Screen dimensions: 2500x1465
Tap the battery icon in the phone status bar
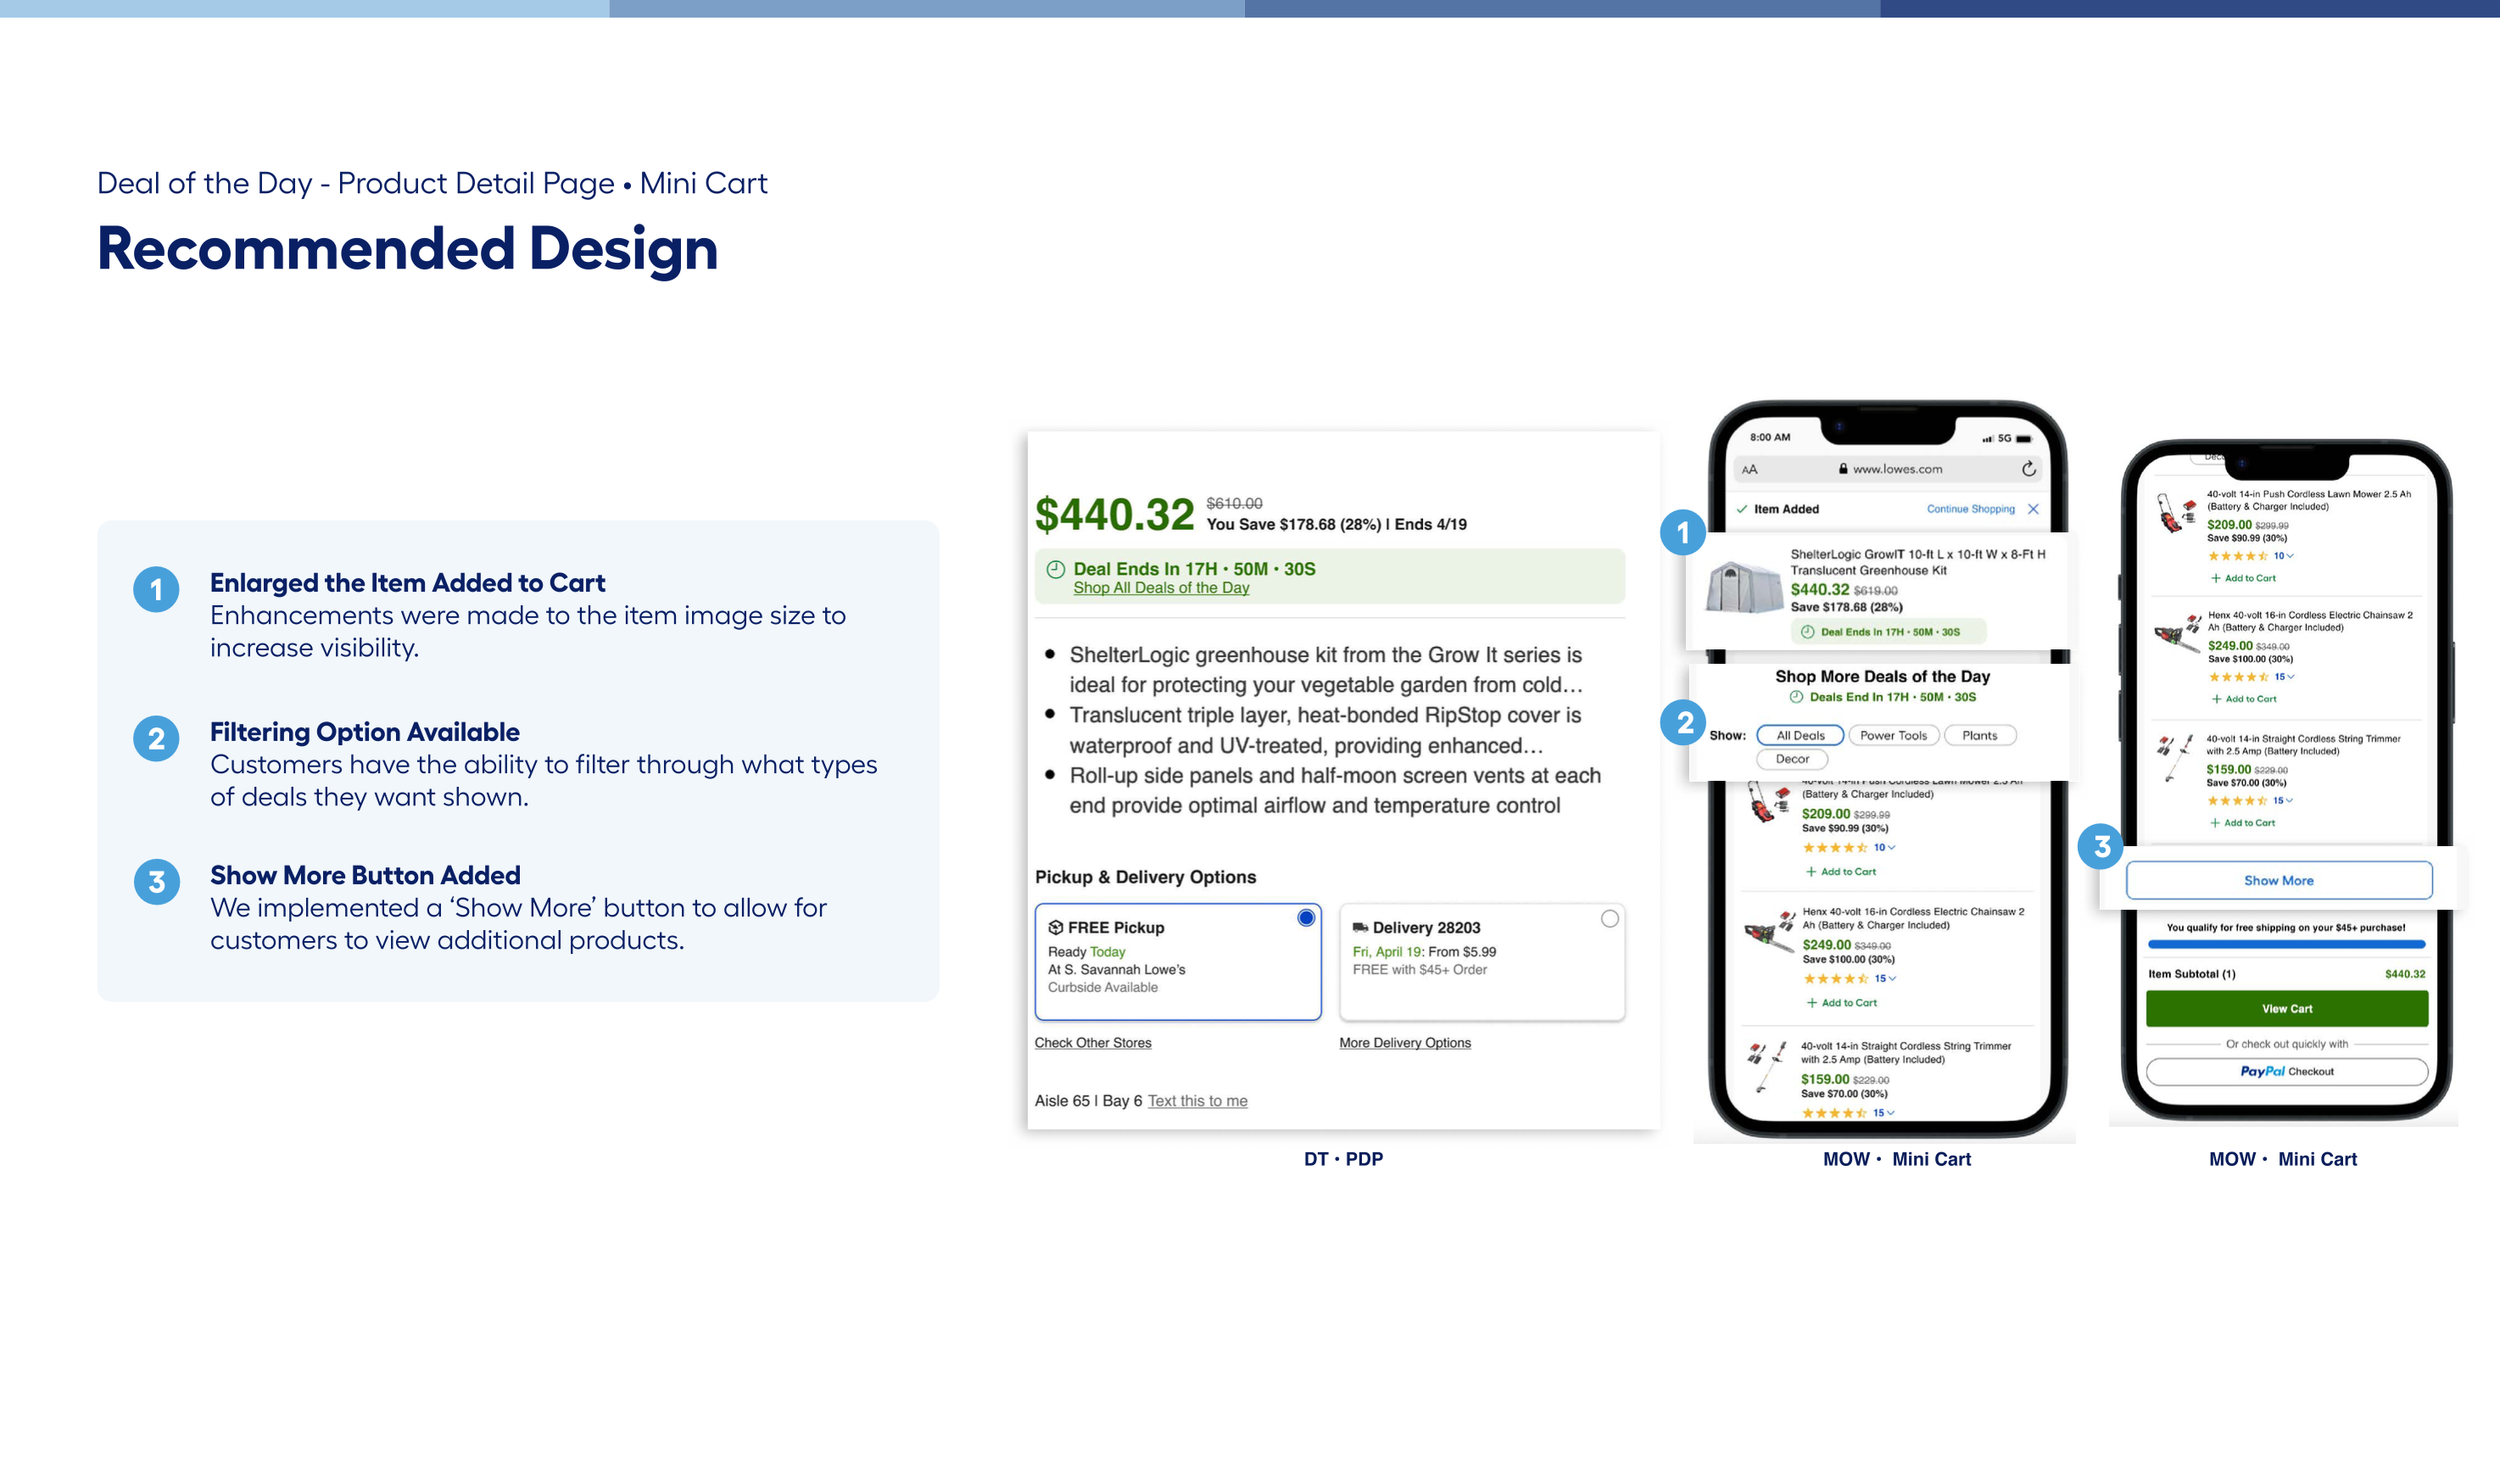coord(2024,438)
